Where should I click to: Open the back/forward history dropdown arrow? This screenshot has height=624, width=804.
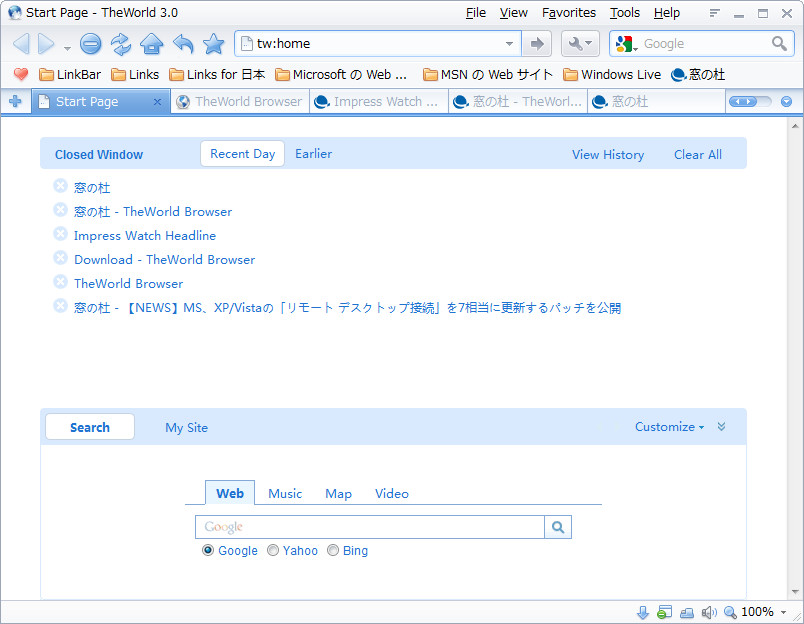(x=67, y=49)
